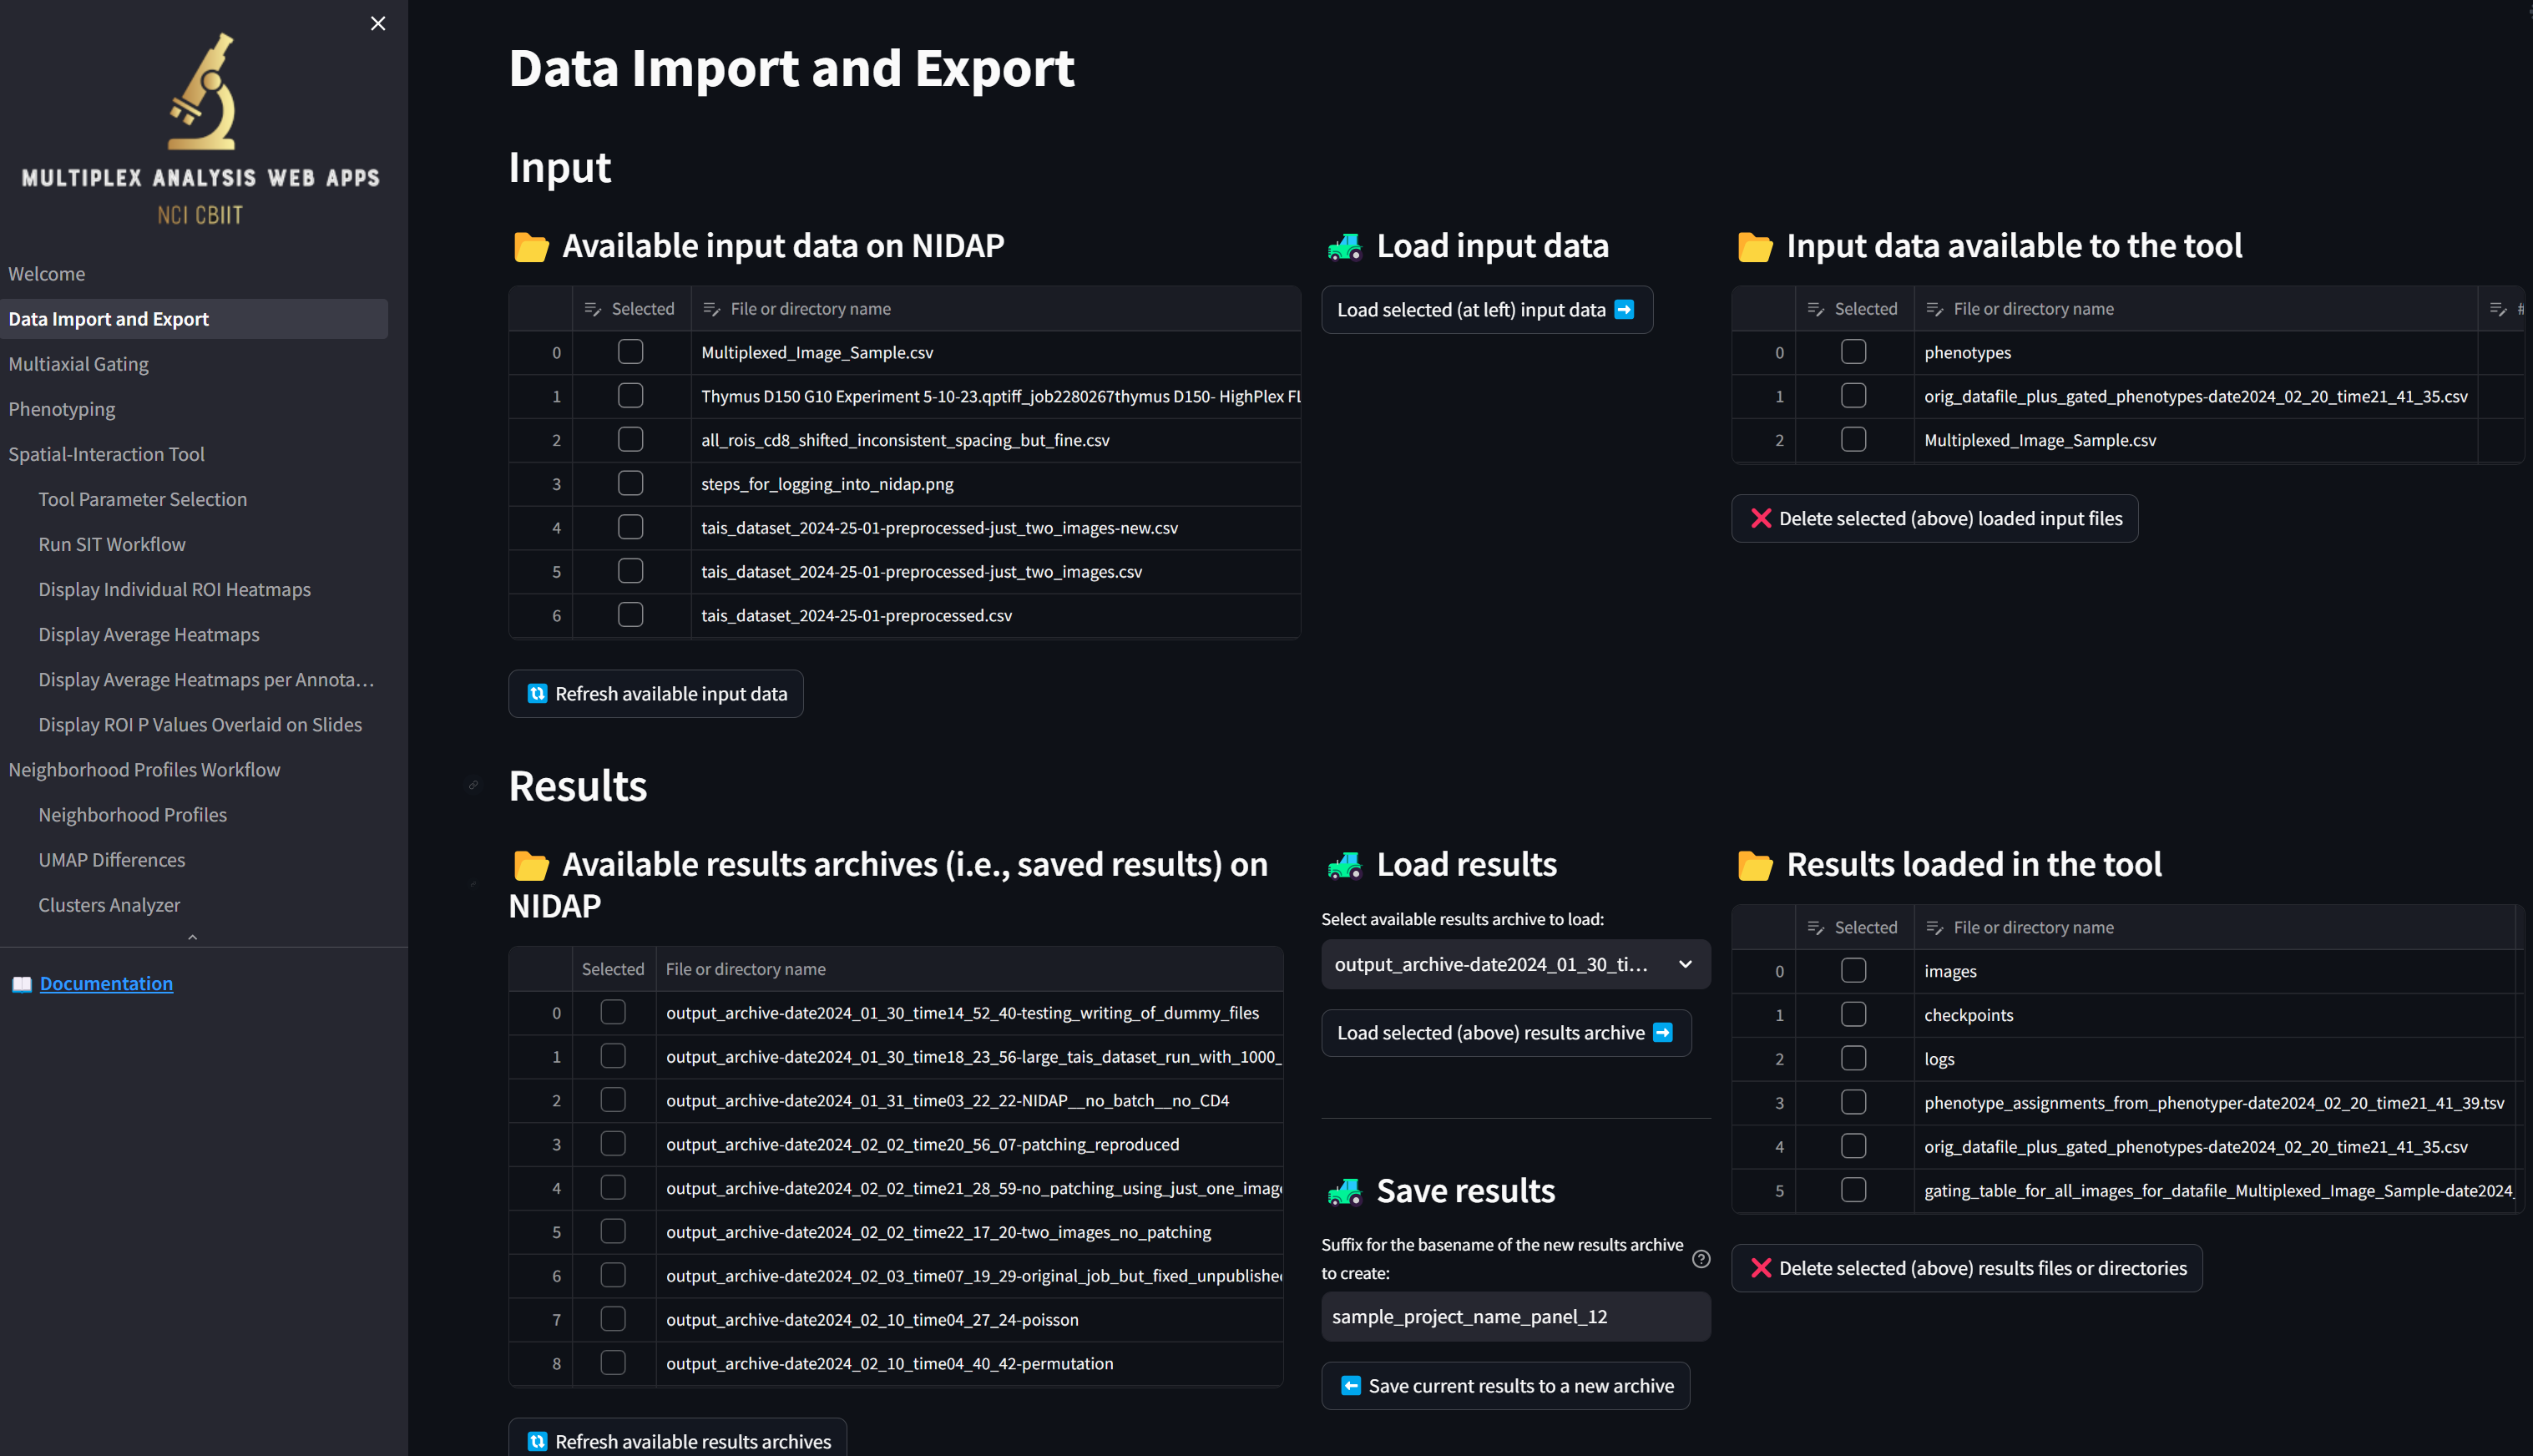Screen dimensions: 2533x1456
Task: Click the Documentation link icon
Action: pyautogui.click(x=21, y=983)
